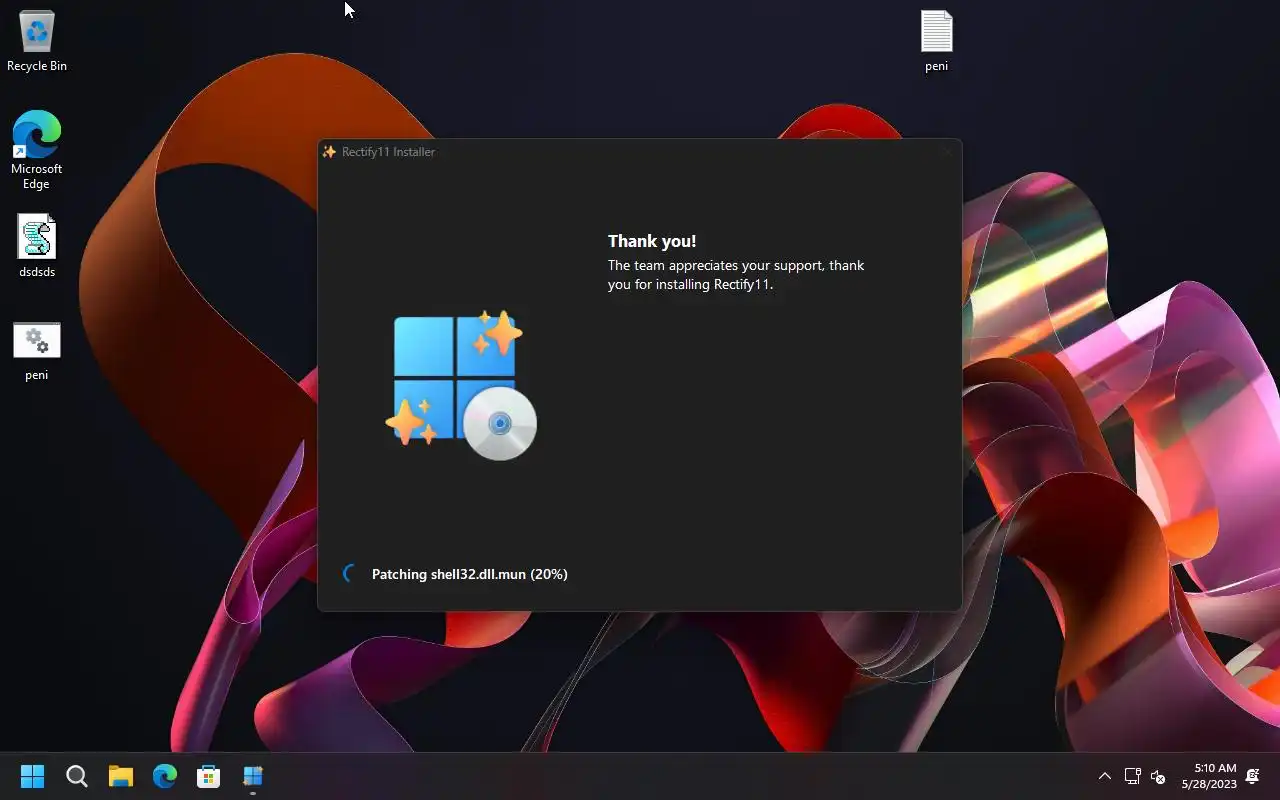Select the peni text document at the desktop's top right
The width and height of the screenshot is (1280, 800).
937,41
